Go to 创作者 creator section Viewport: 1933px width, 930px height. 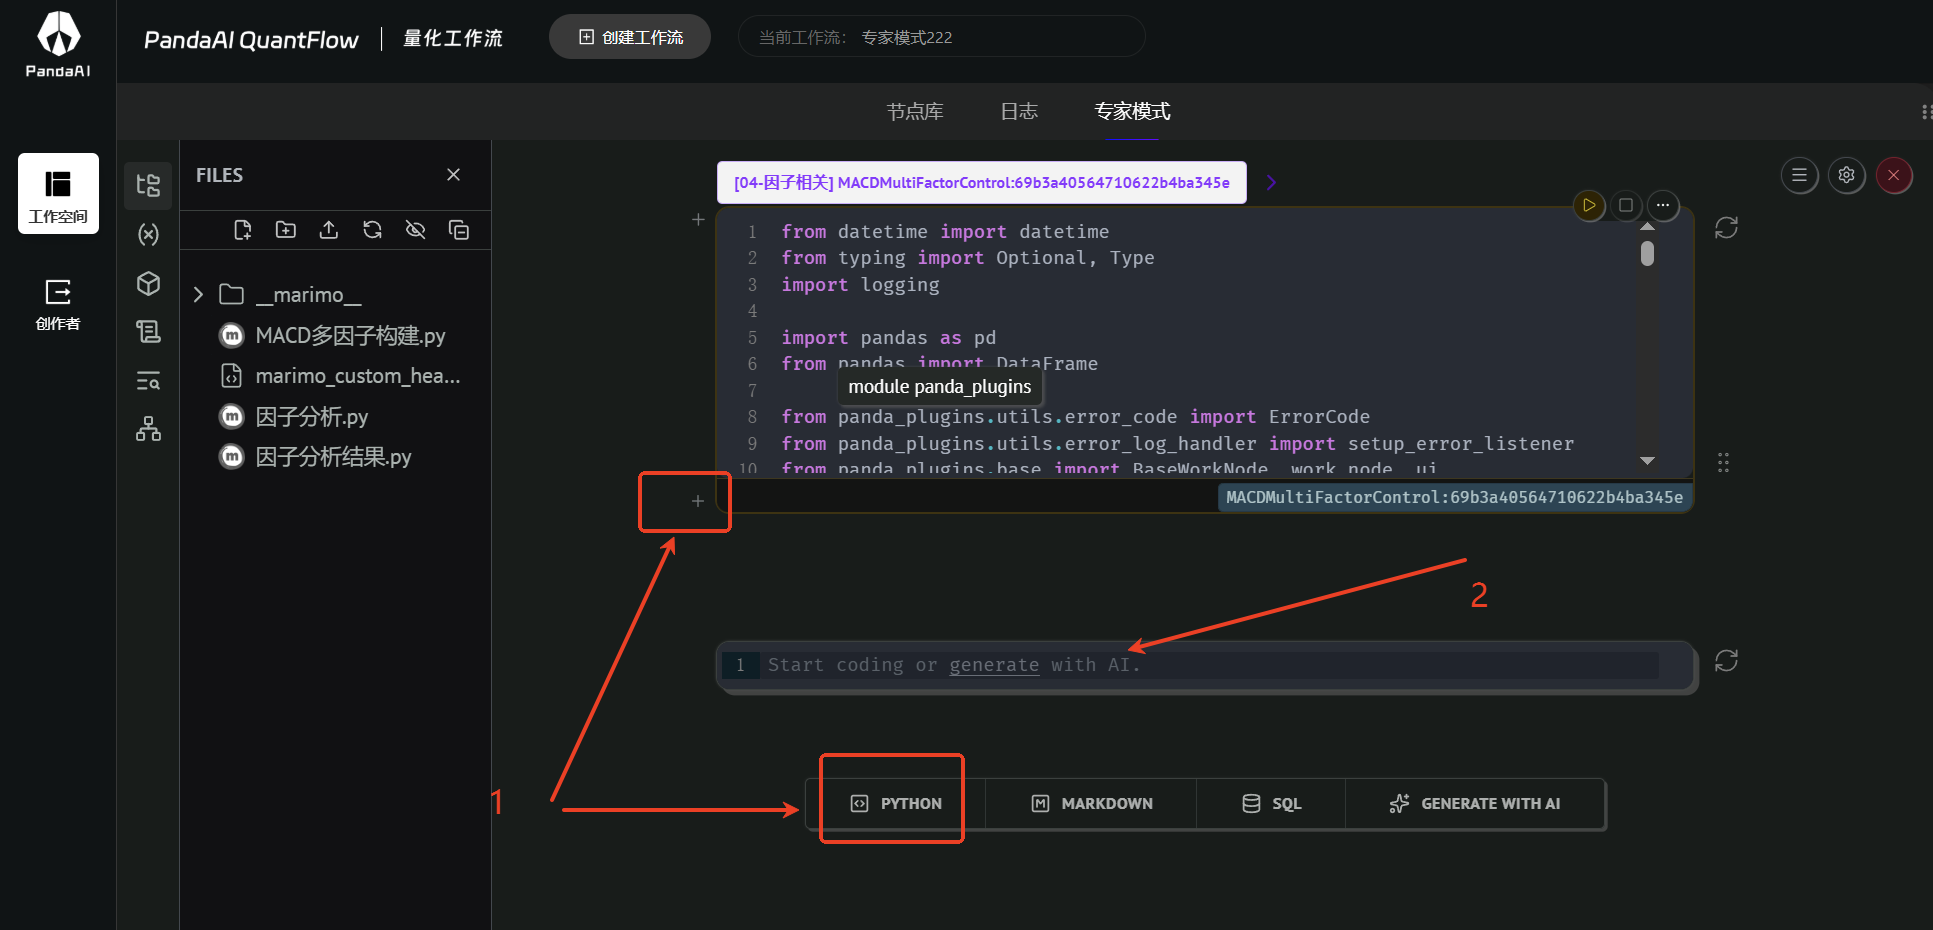(x=58, y=304)
